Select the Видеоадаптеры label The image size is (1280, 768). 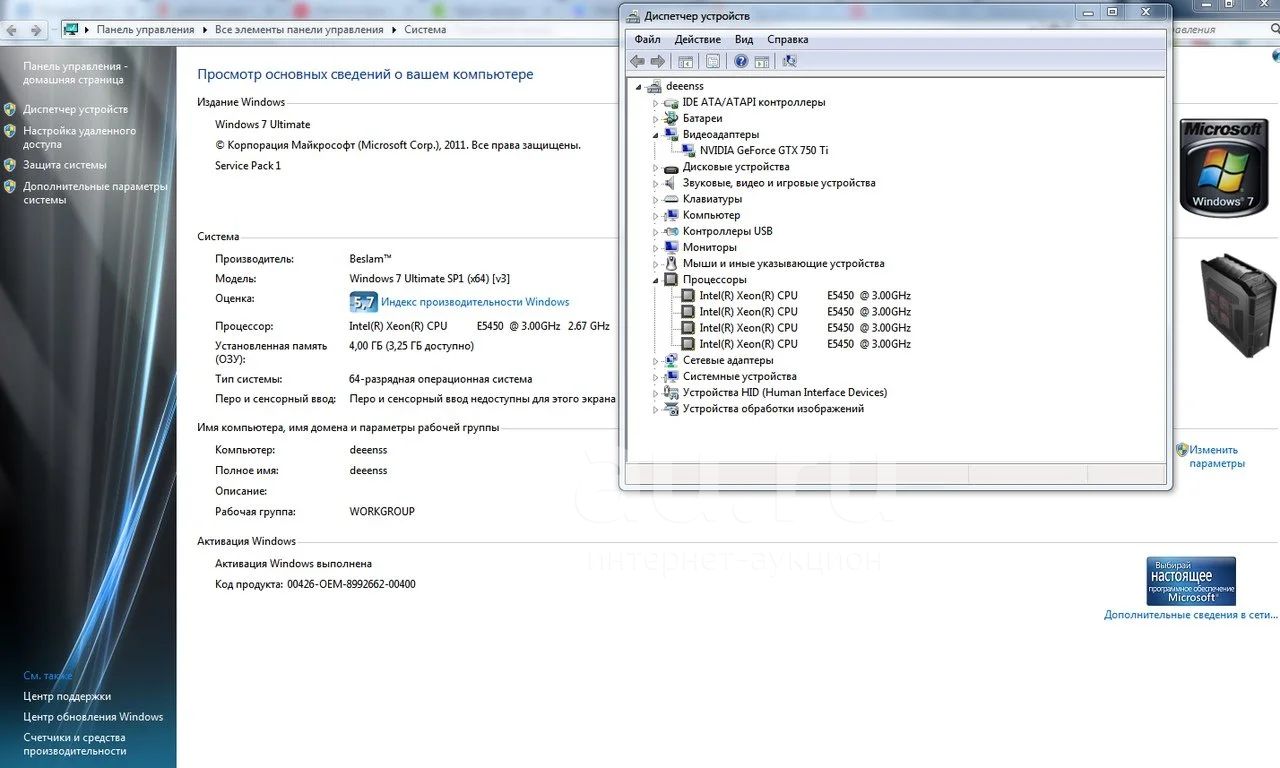point(721,134)
